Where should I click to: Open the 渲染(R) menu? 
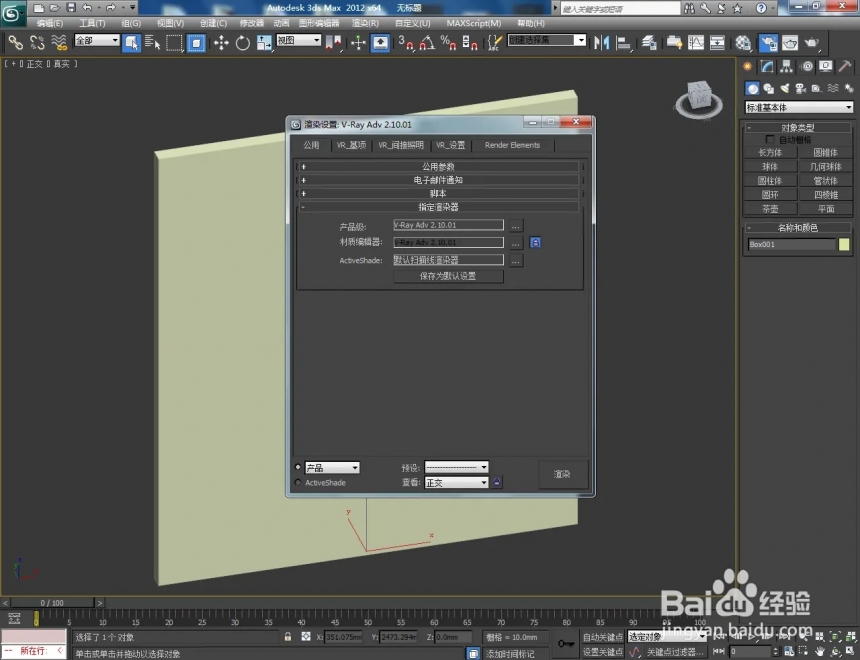coord(365,23)
